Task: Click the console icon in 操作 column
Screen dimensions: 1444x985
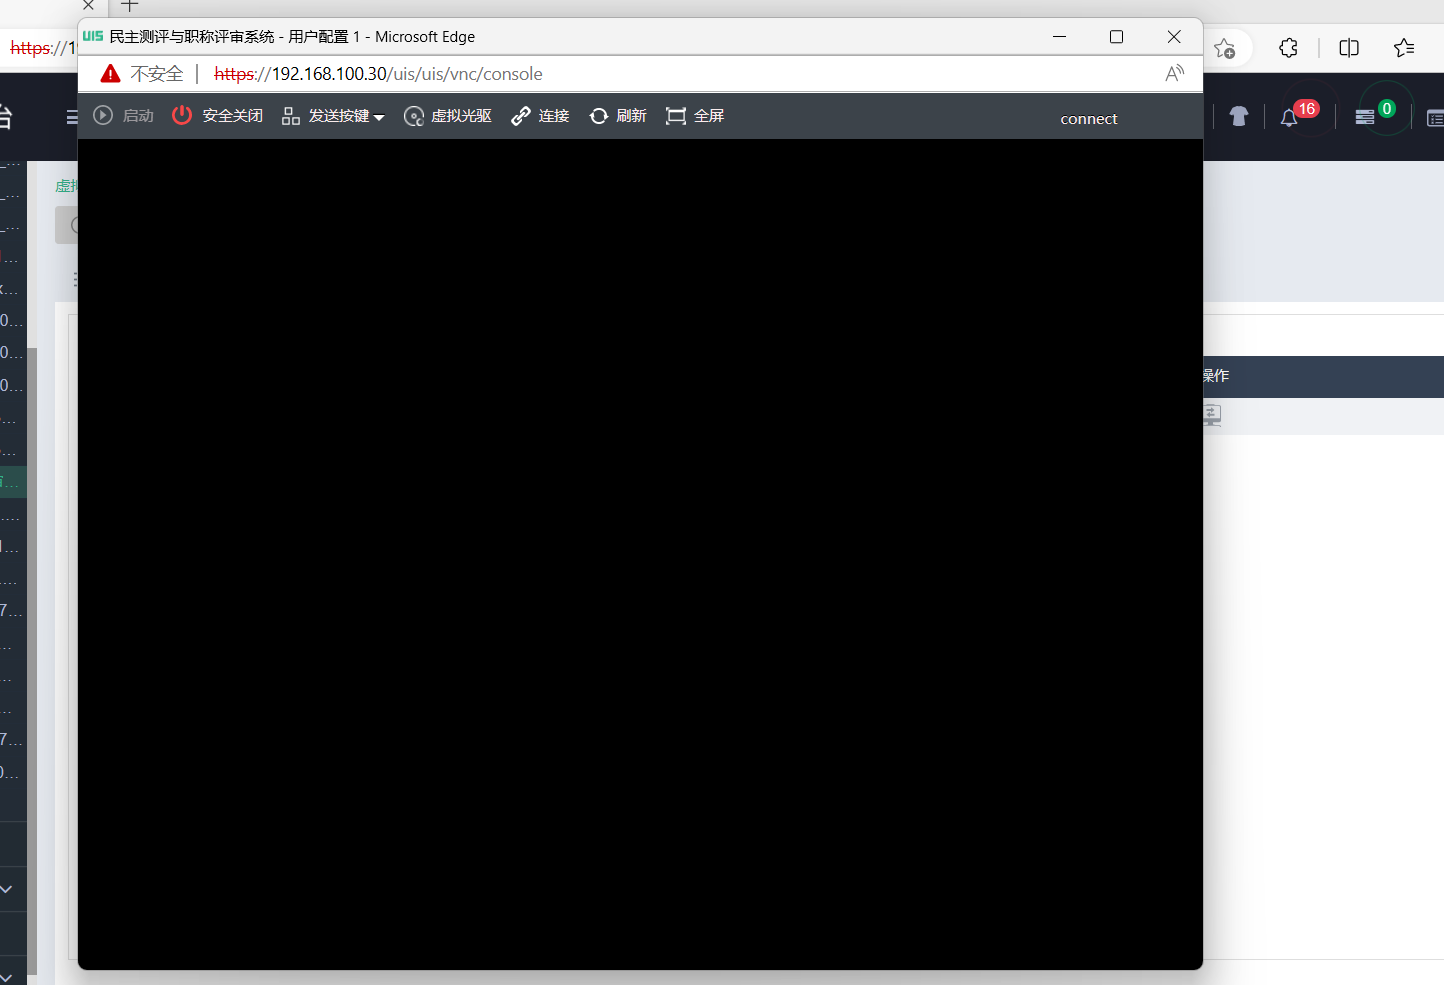Action: coord(1212,415)
